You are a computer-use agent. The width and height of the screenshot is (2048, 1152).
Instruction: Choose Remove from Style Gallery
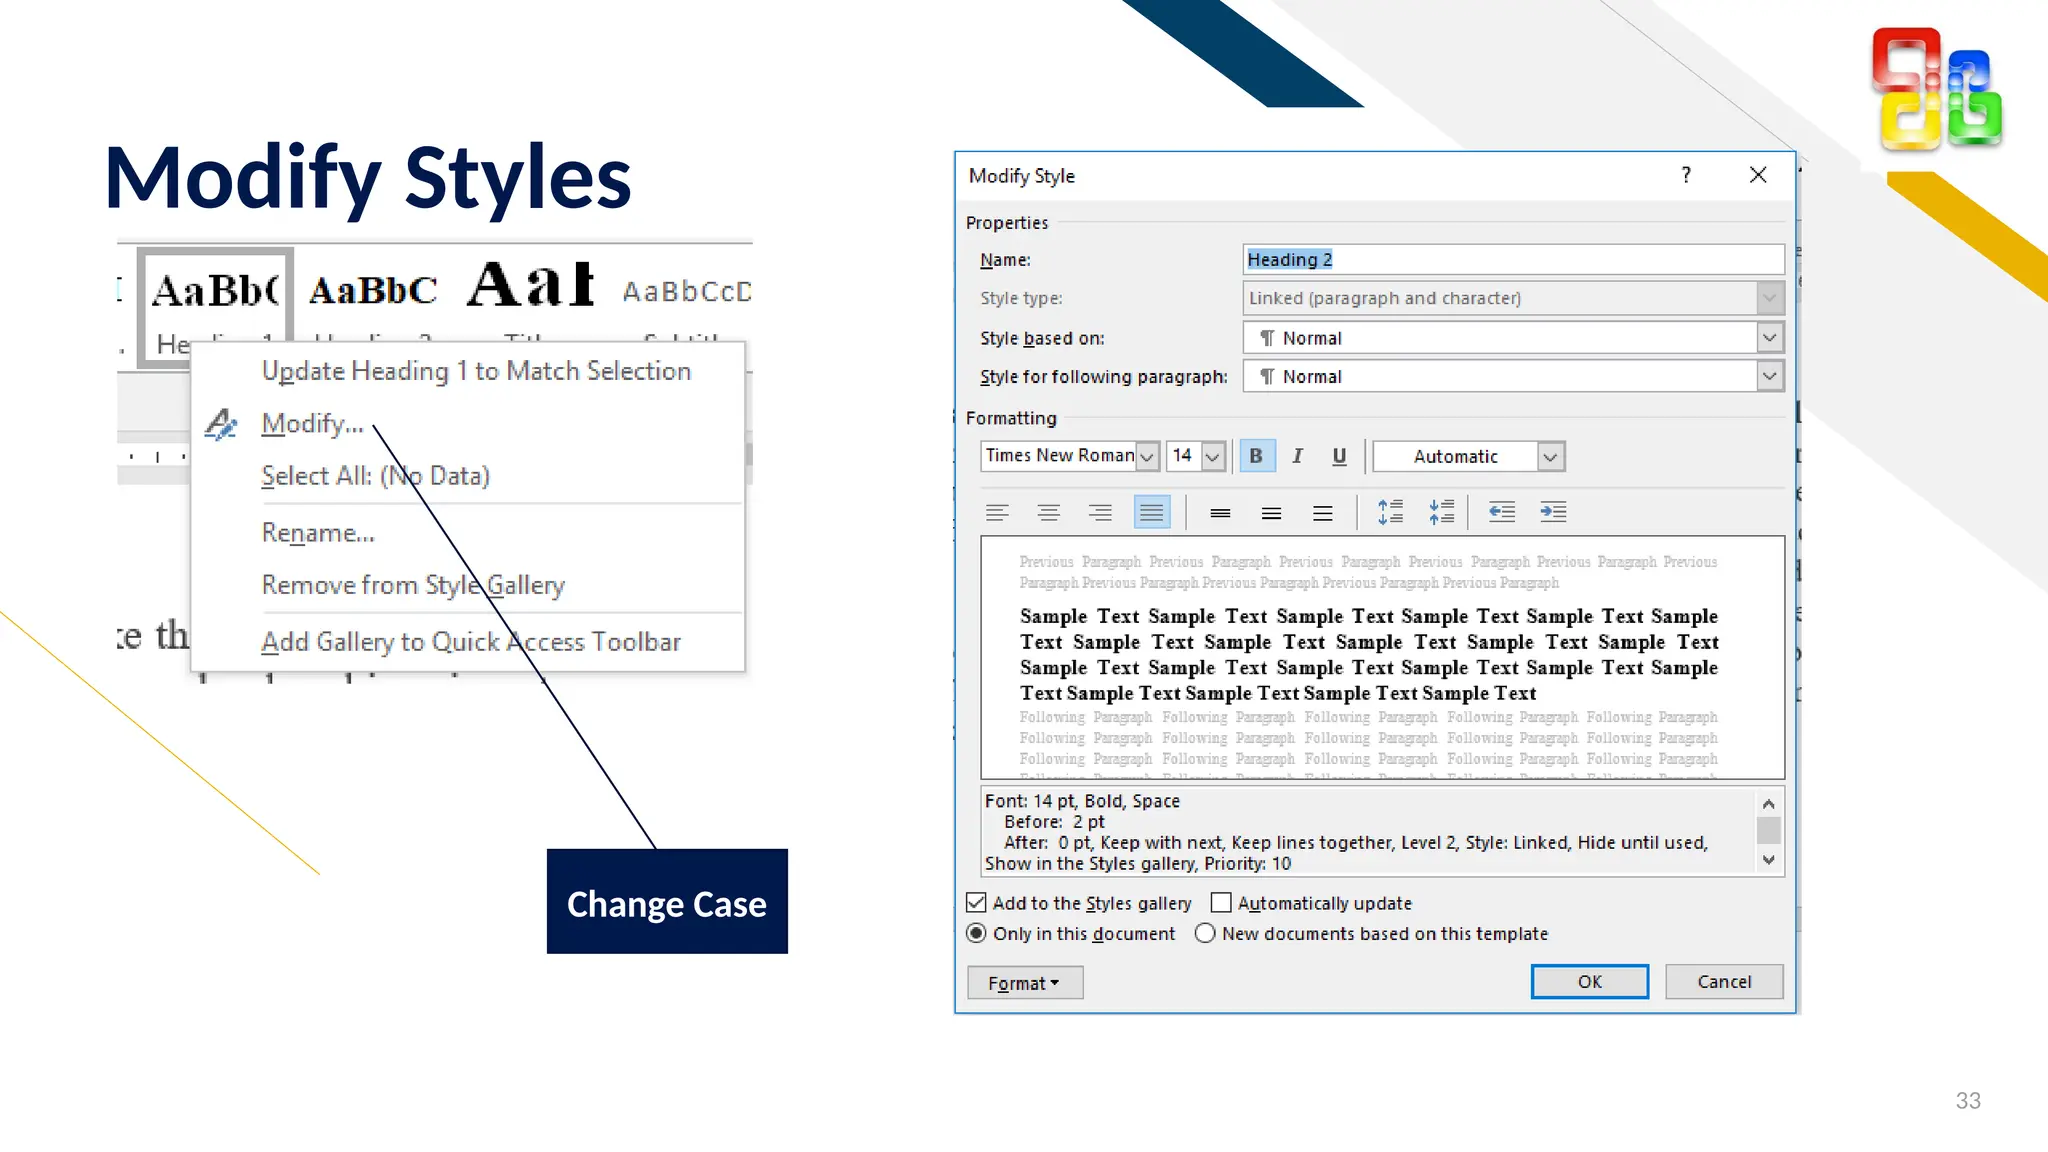[468, 585]
